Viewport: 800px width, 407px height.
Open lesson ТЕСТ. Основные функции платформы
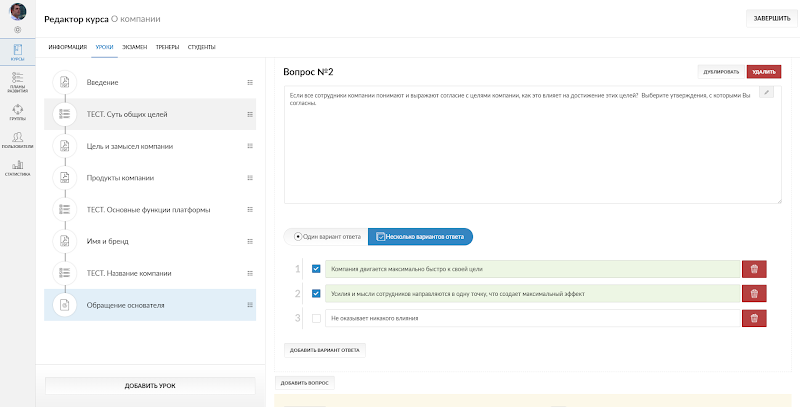(x=150, y=210)
